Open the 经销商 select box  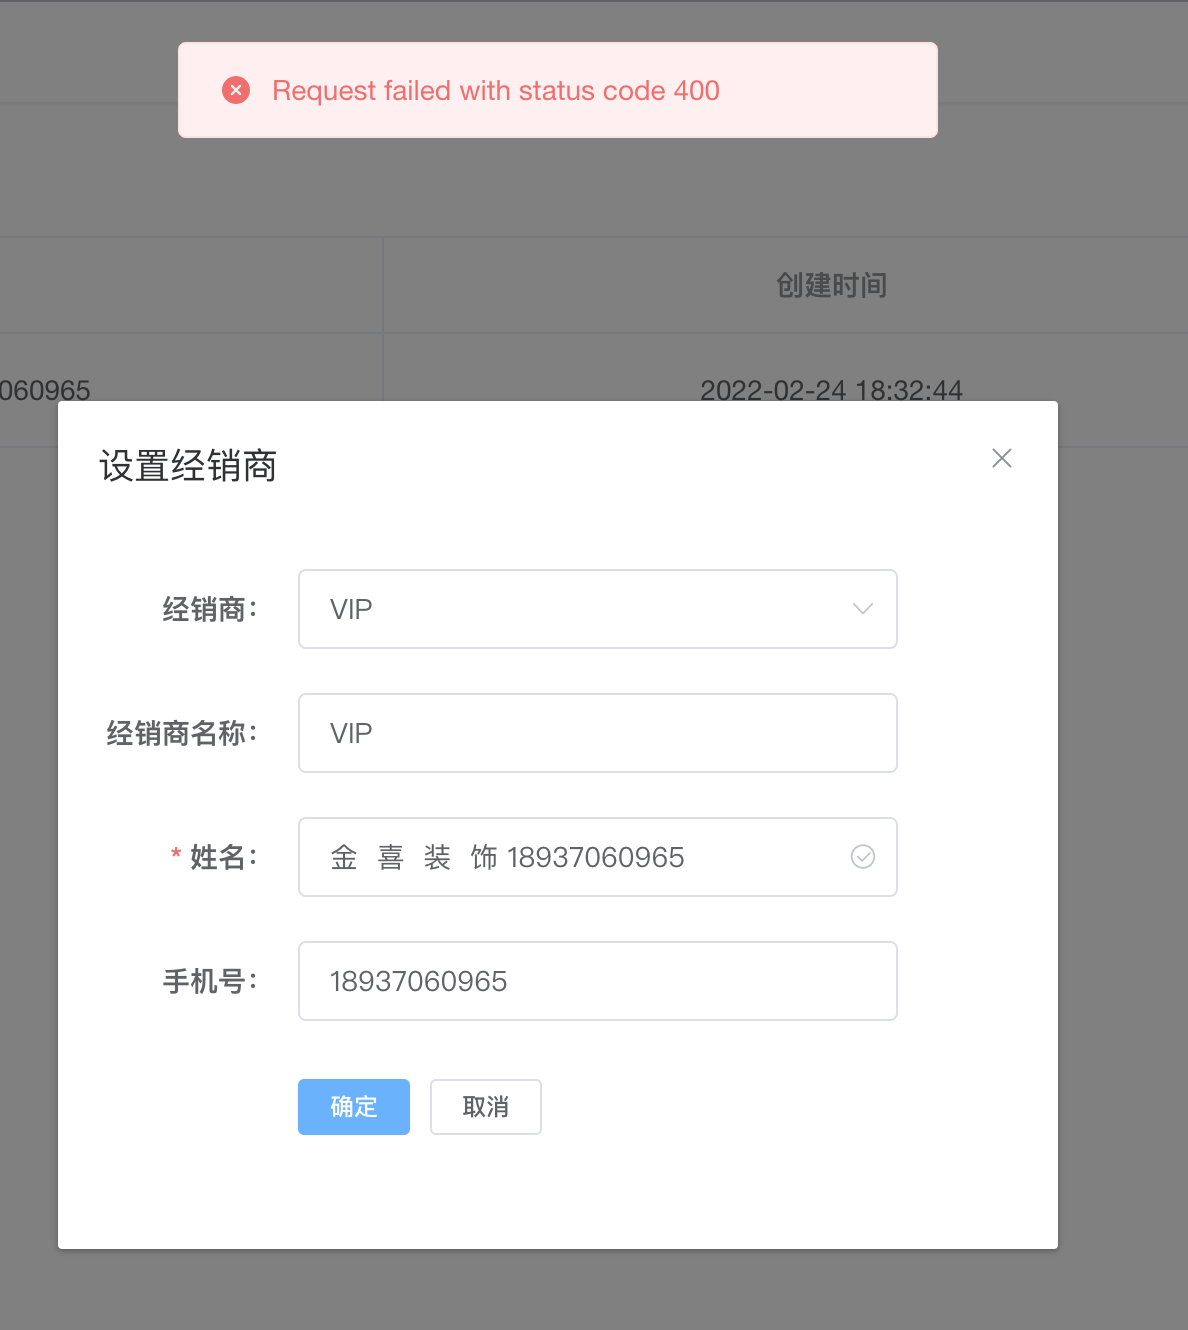580,609
